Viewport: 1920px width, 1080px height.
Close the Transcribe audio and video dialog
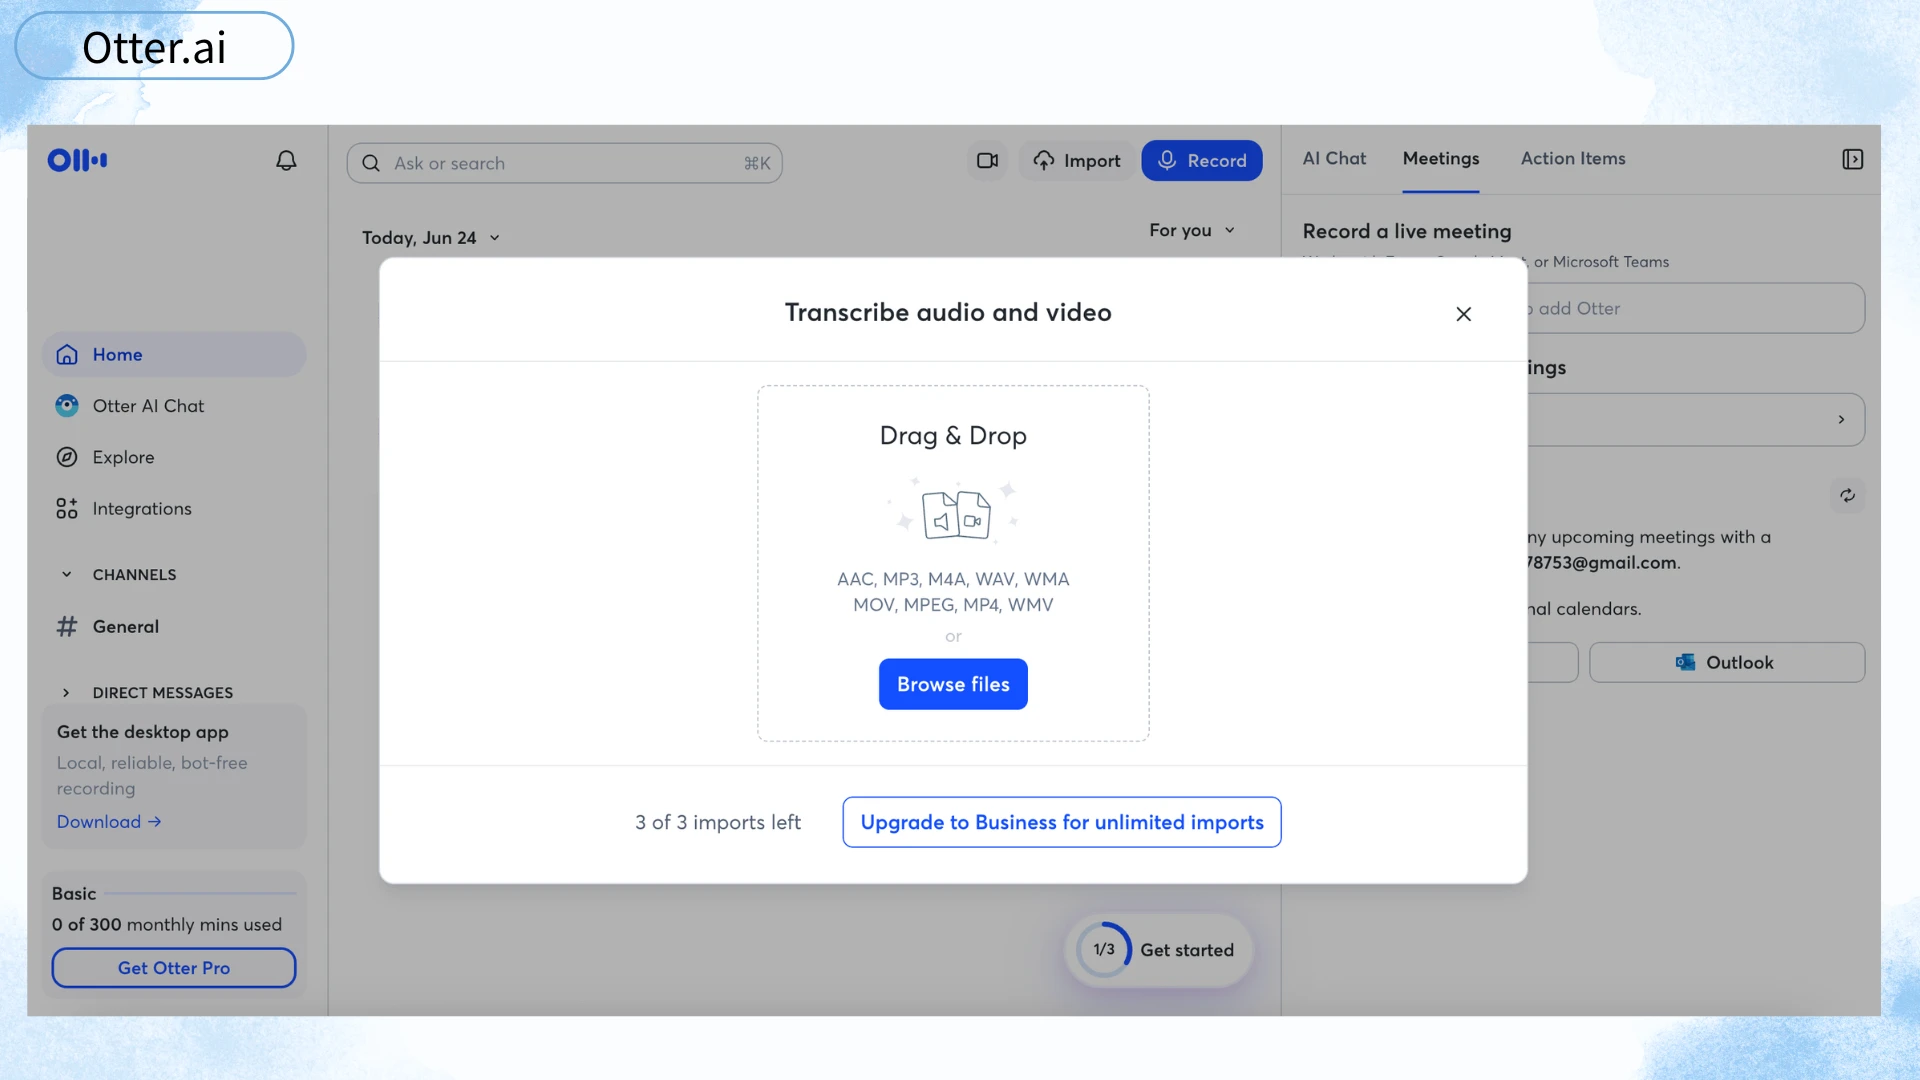click(1463, 314)
